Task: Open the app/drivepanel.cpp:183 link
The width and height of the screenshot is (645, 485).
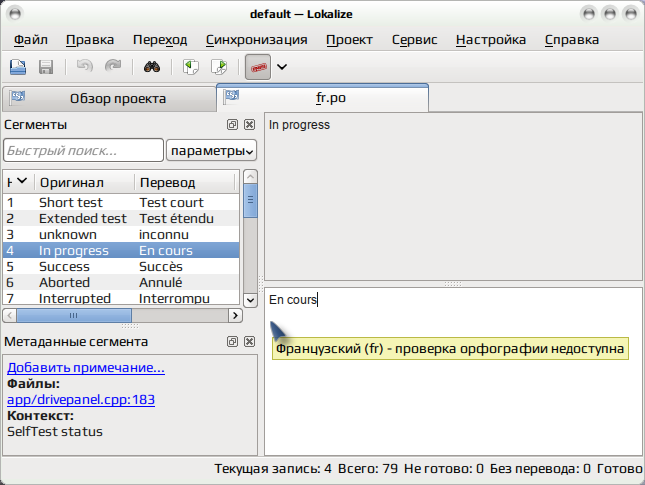Action: click(x=81, y=399)
